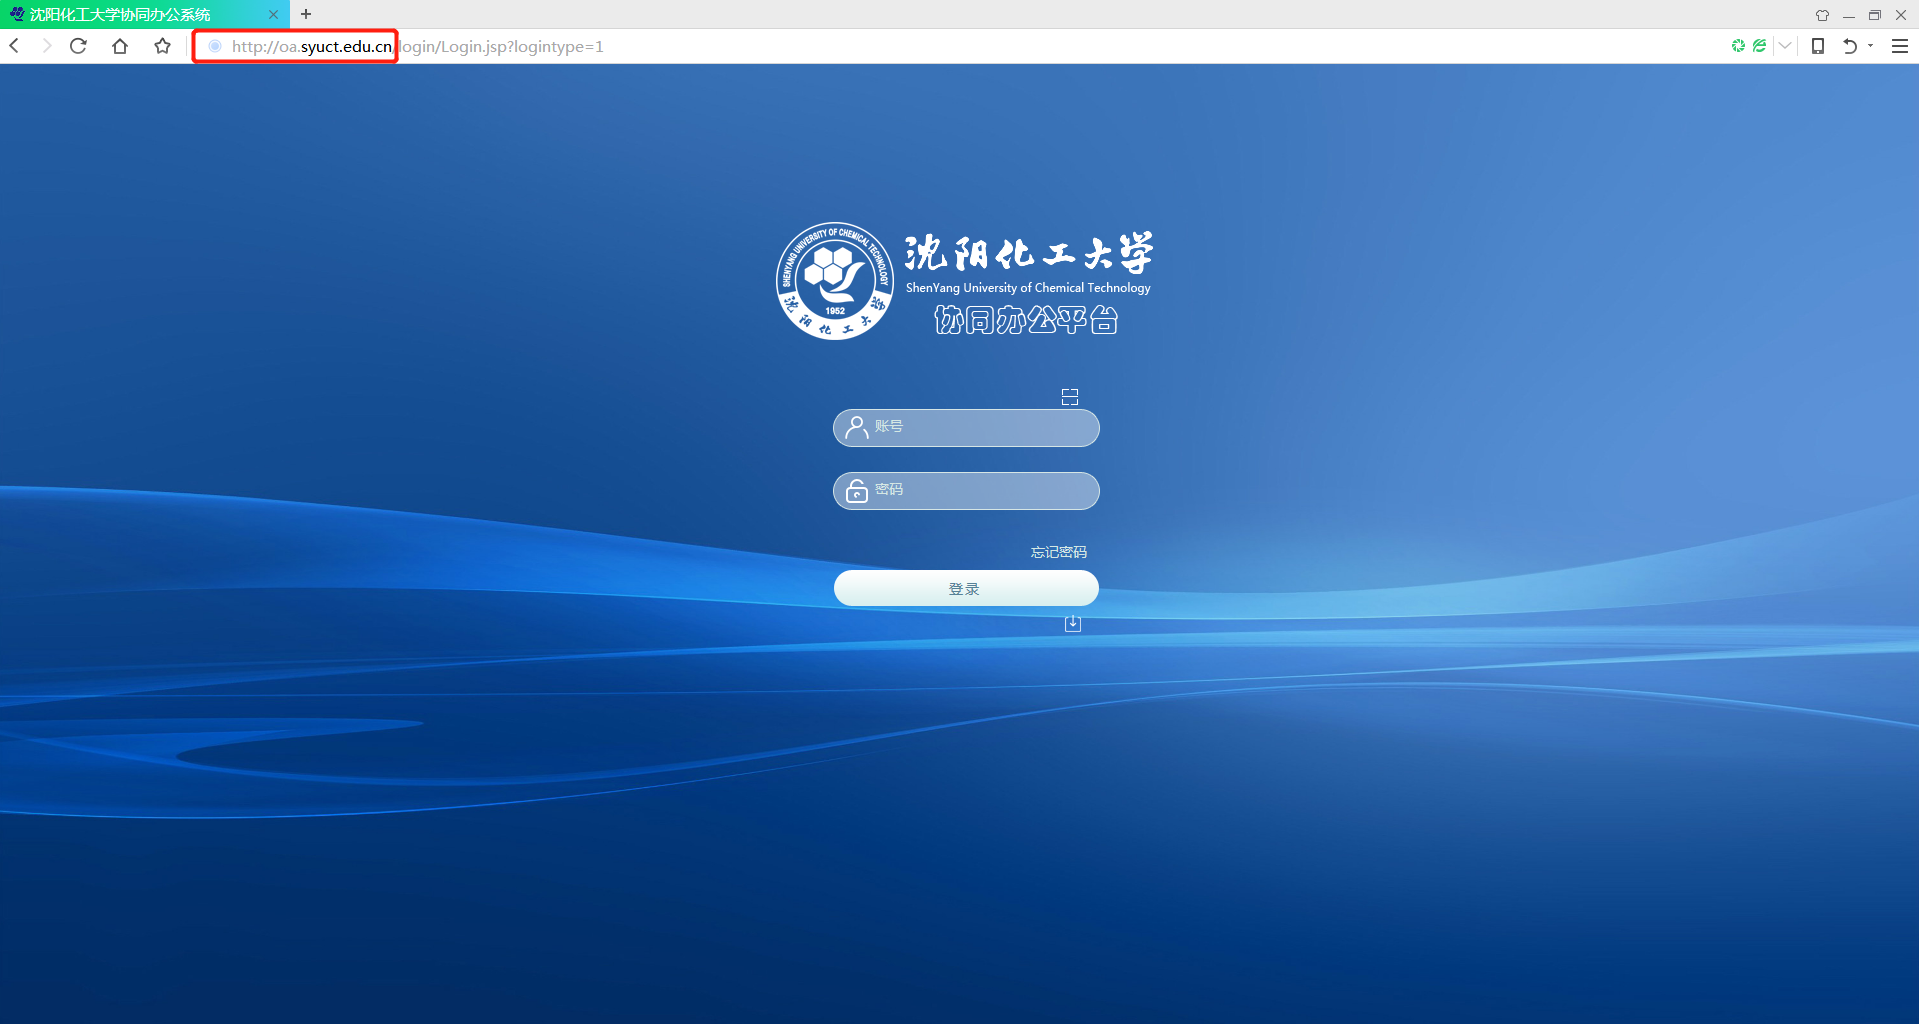Close the browser window
1919x1024 pixels.
point(1901,15)
